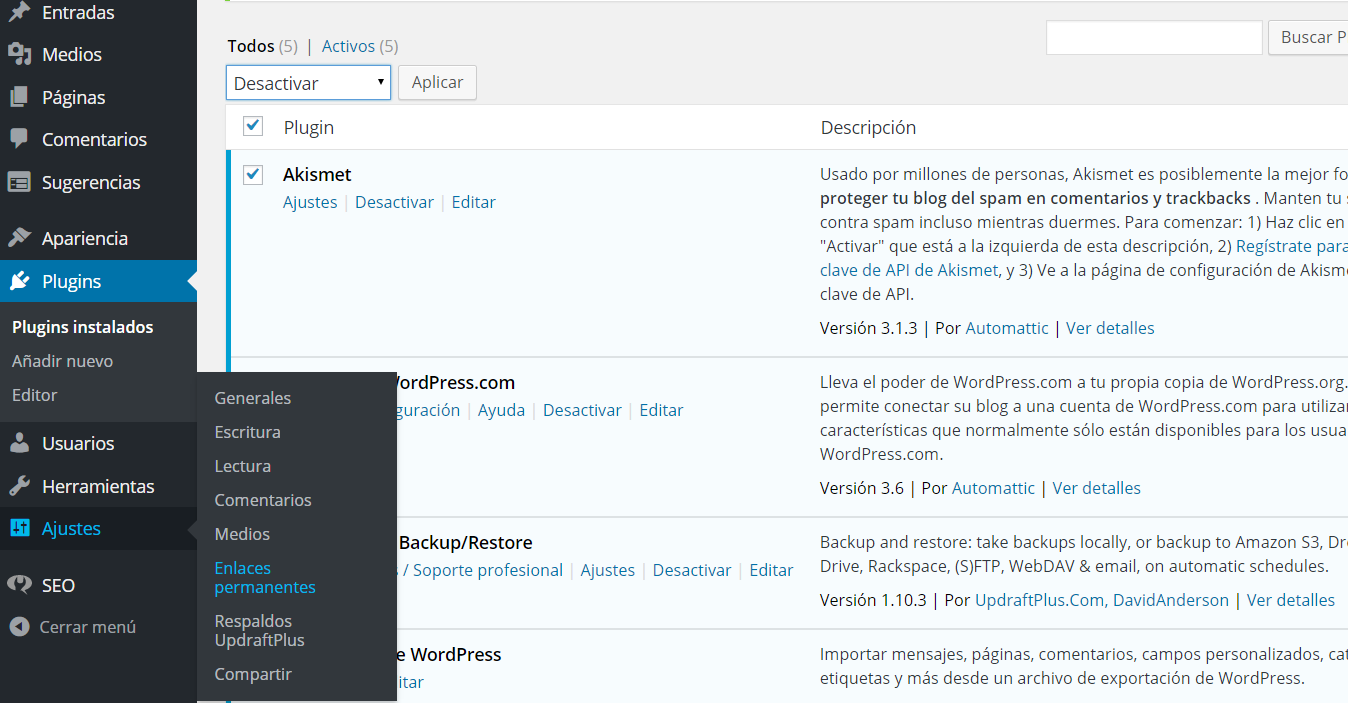This screenshot has height=703, width=1348.
Task: Click the Cerrar menú collapse arrow icon
Action: point(19,627)
